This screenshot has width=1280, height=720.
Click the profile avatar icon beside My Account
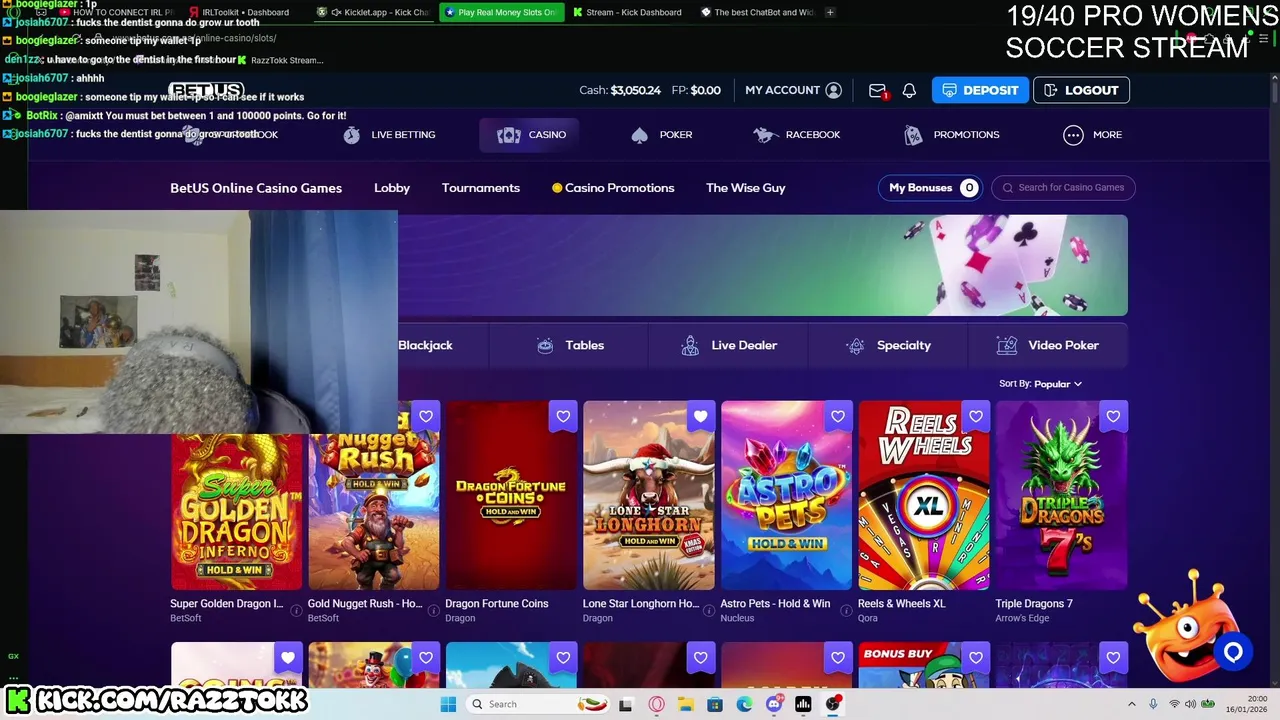[x=834, y=90]
